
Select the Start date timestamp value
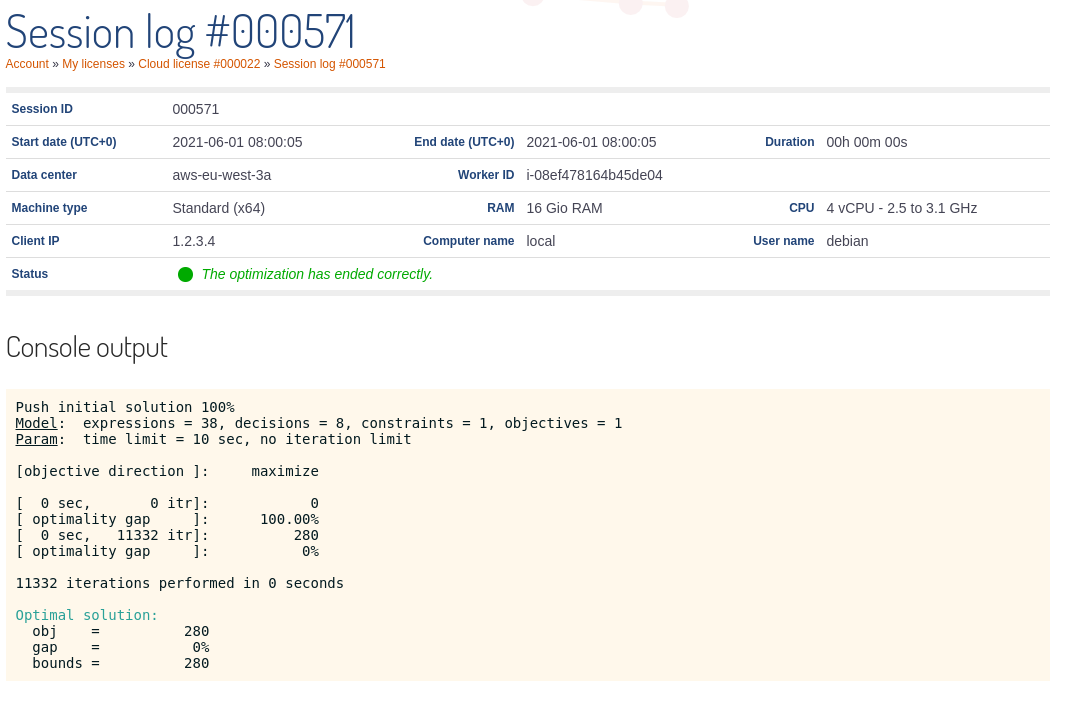[237, 142]
